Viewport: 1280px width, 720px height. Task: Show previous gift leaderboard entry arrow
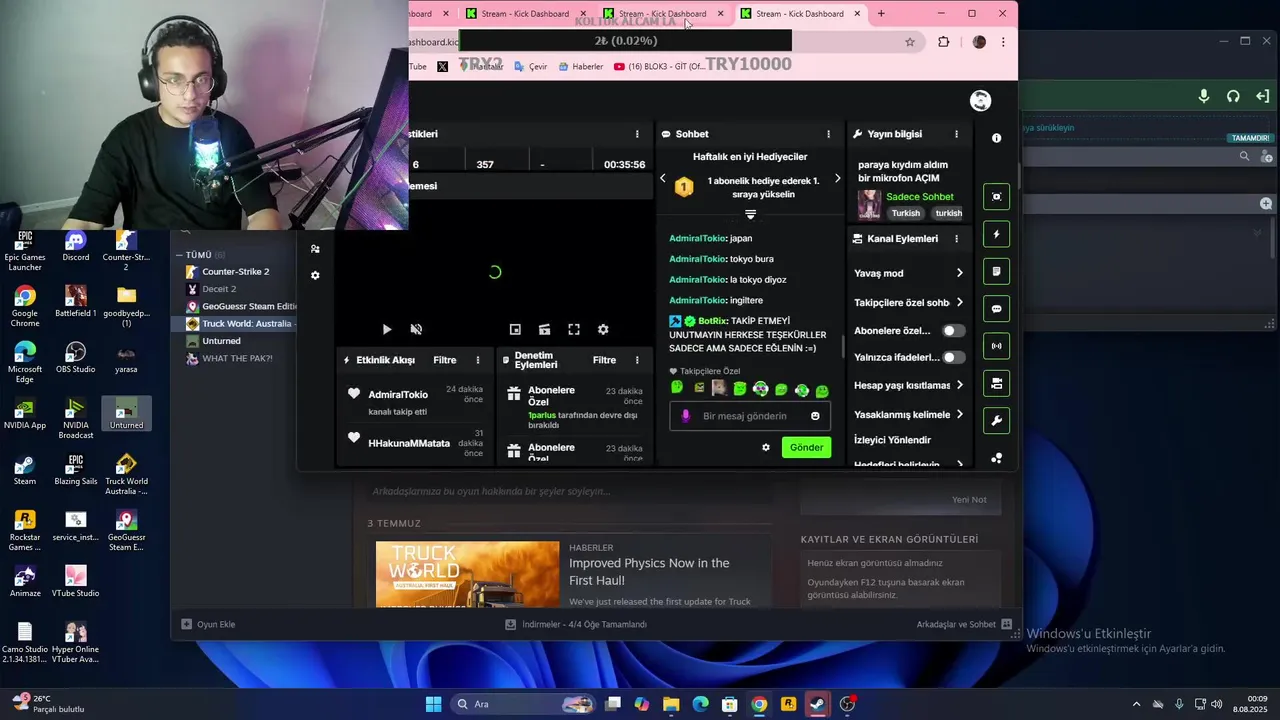[x=662, y=179]
